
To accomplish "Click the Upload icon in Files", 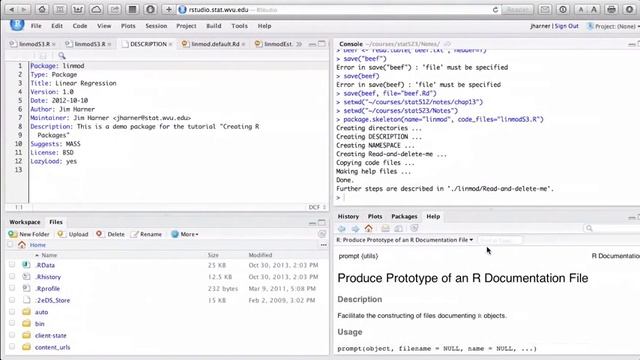I will click(61, 234).
